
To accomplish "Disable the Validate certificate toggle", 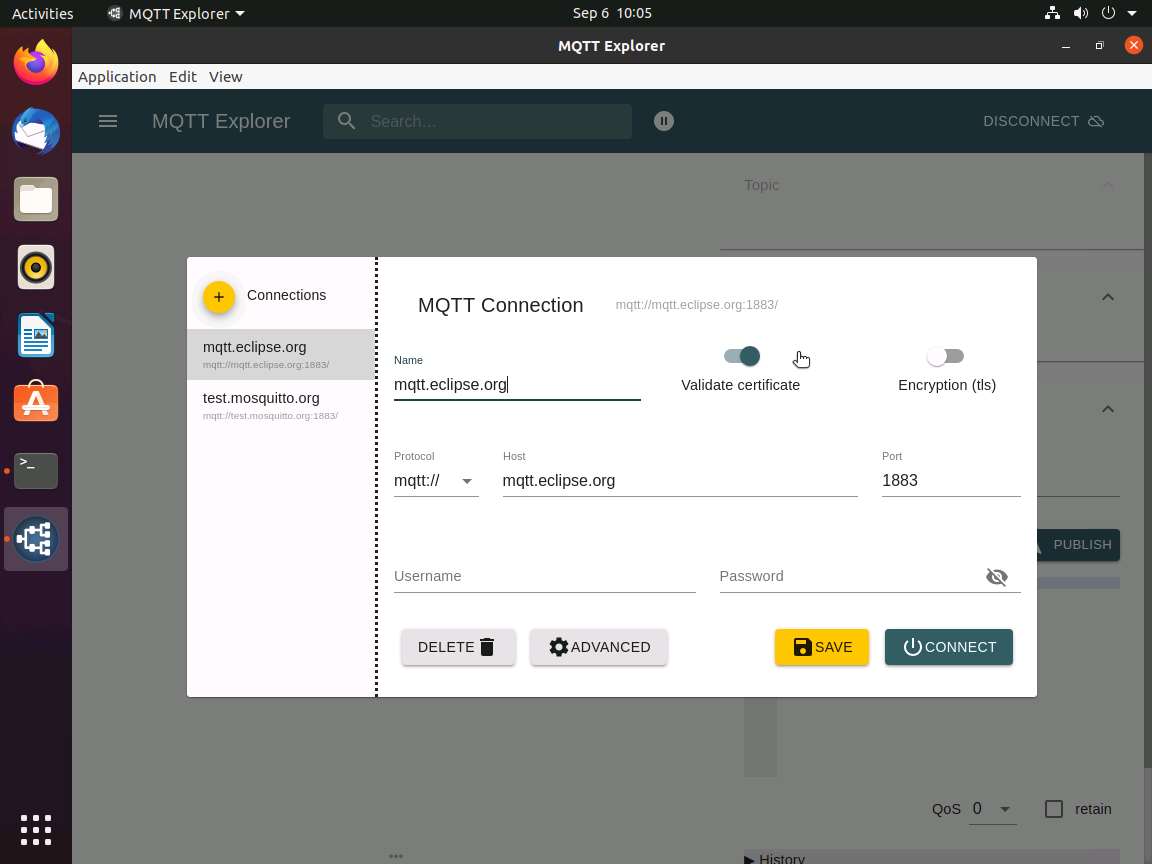I will tap(741, 356).
